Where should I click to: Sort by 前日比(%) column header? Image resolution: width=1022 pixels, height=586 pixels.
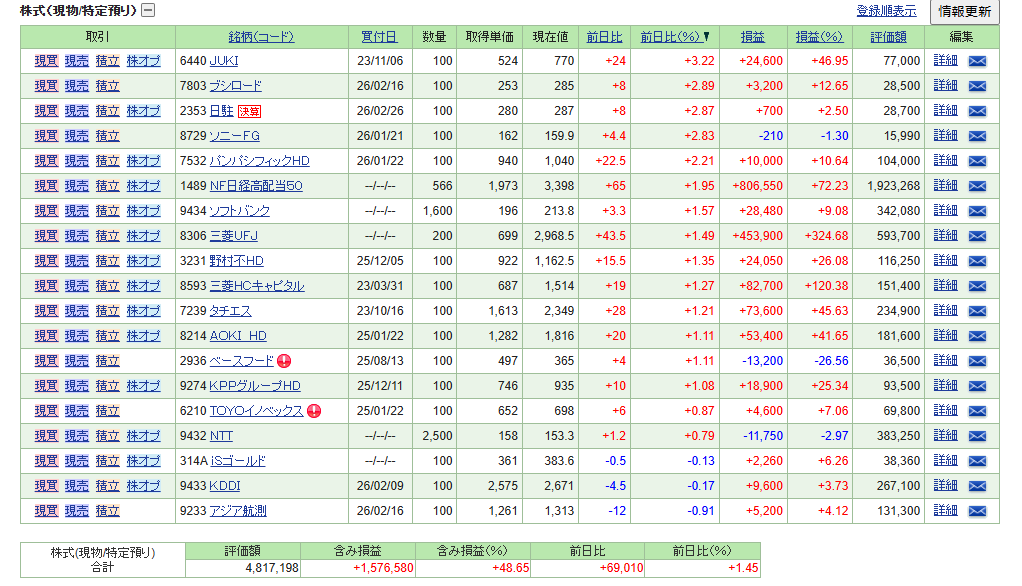coord(675,37)
